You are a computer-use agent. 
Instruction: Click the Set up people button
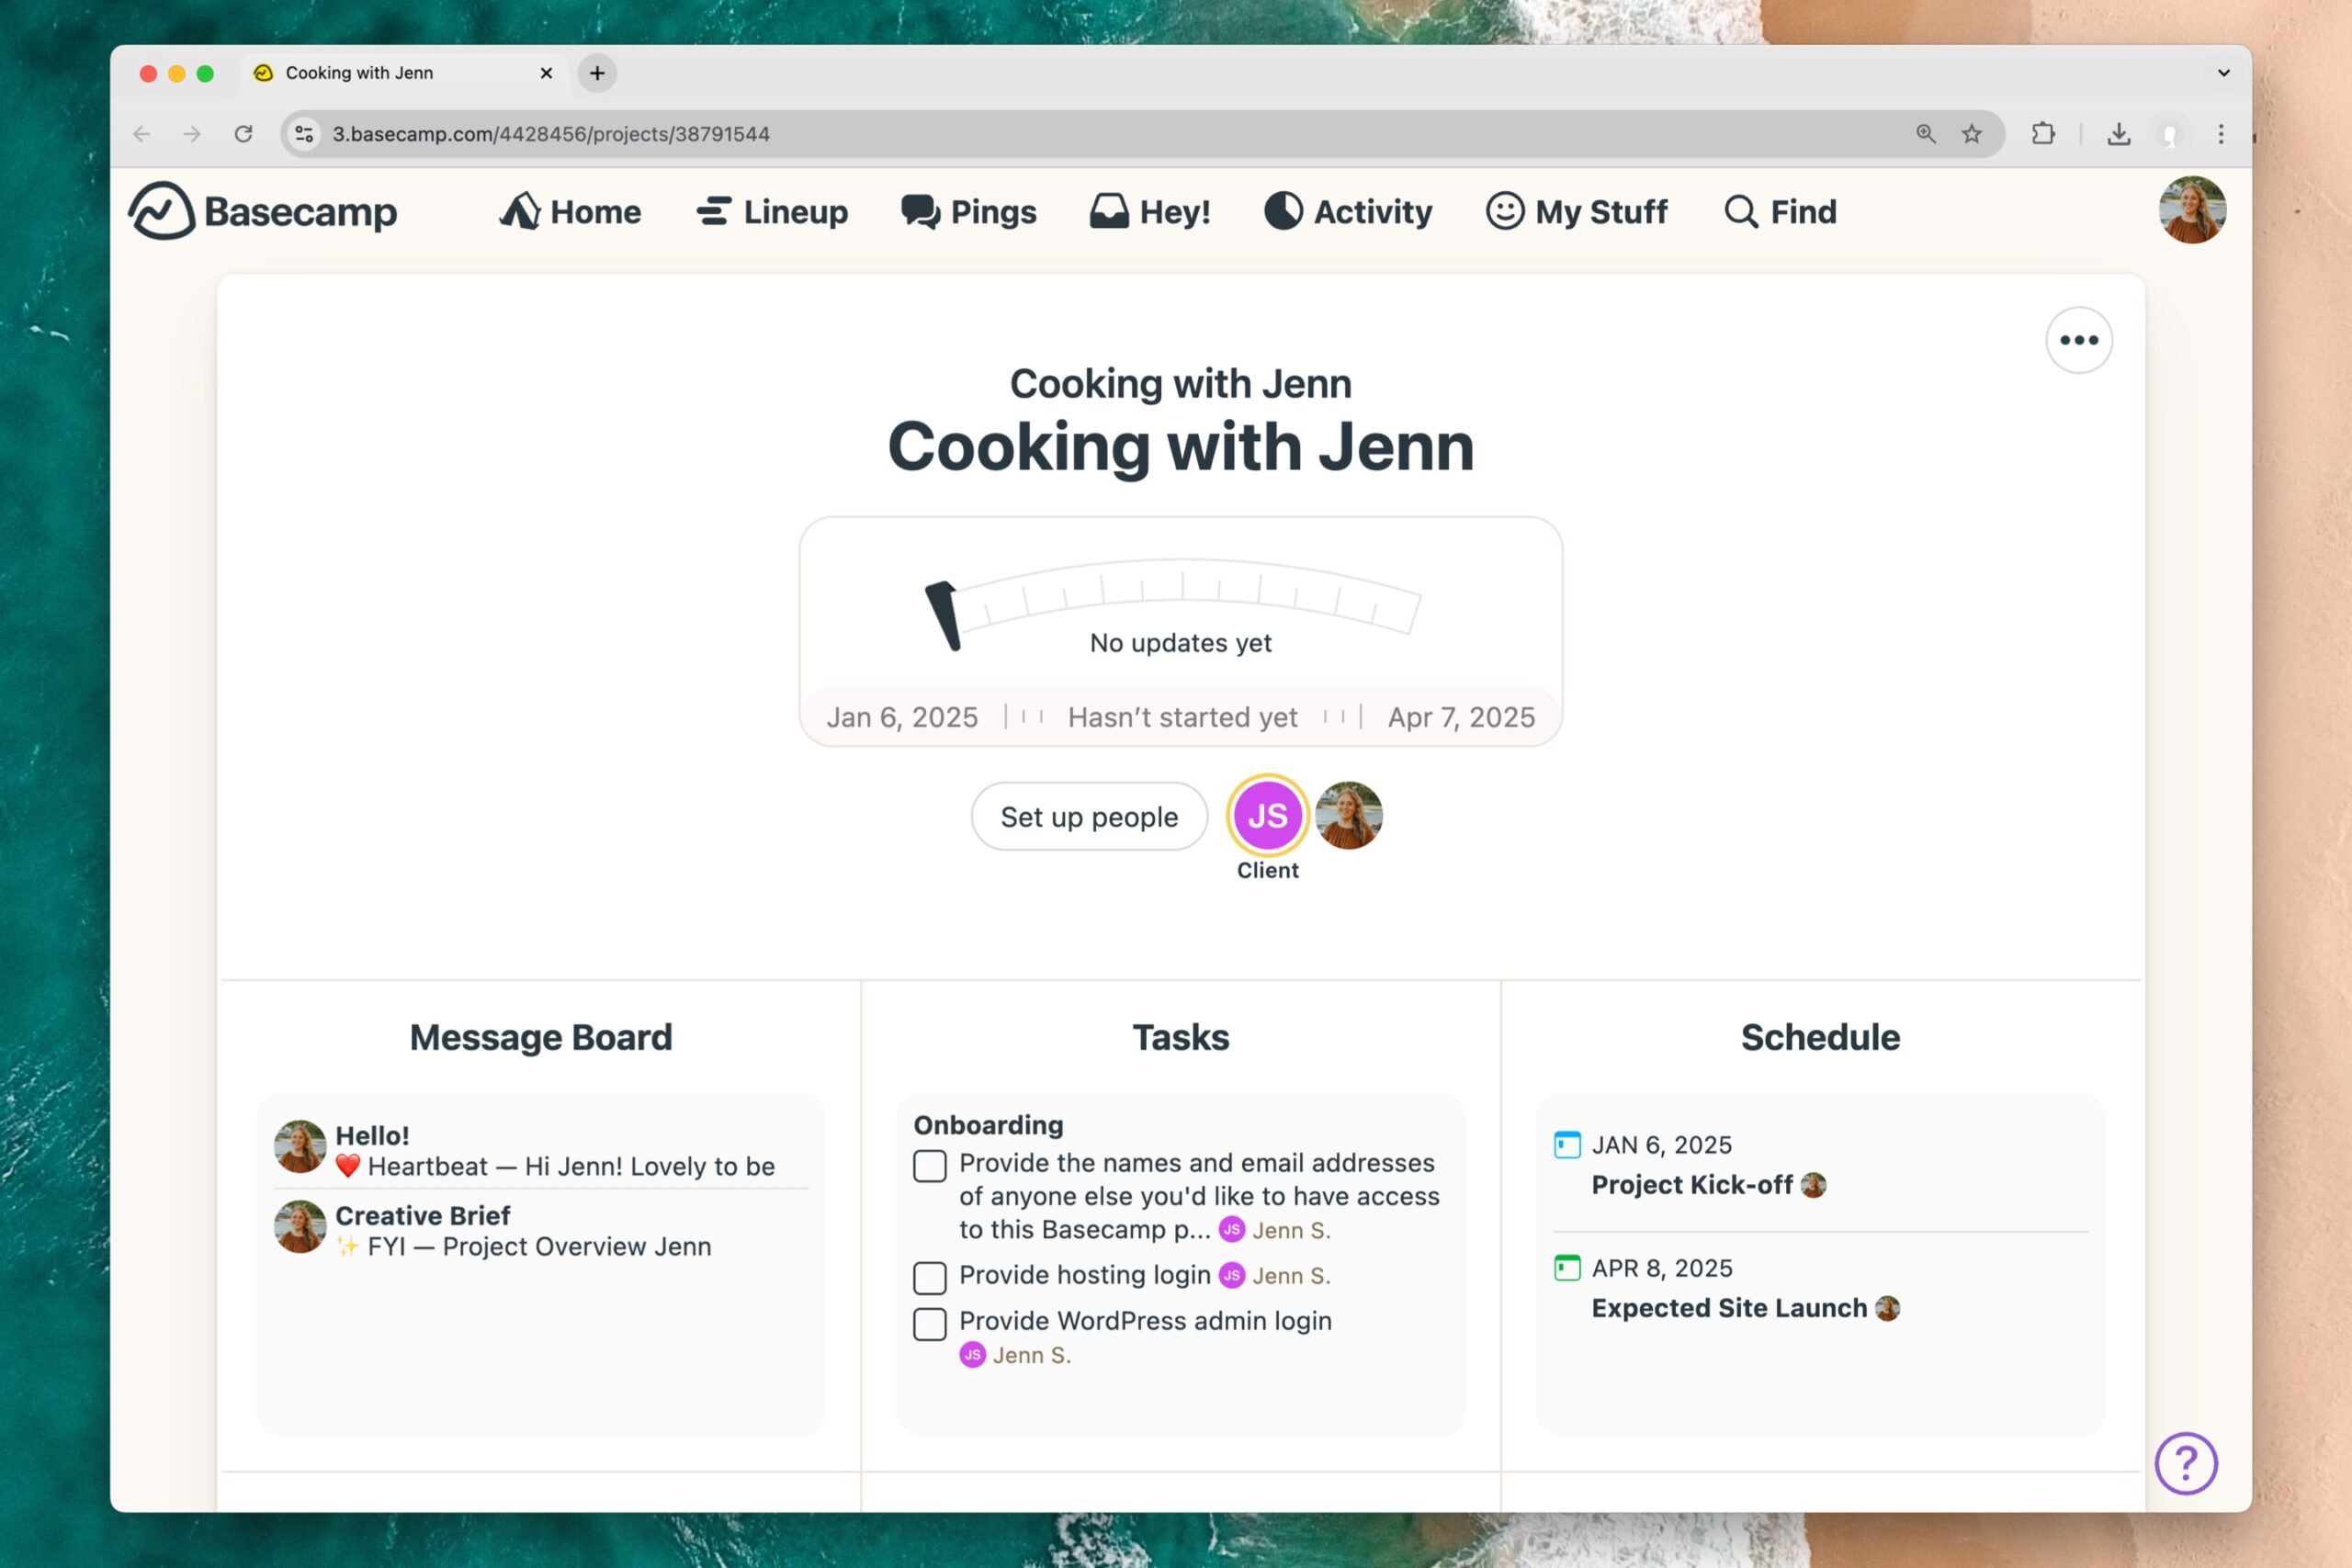pos(1089,816)
